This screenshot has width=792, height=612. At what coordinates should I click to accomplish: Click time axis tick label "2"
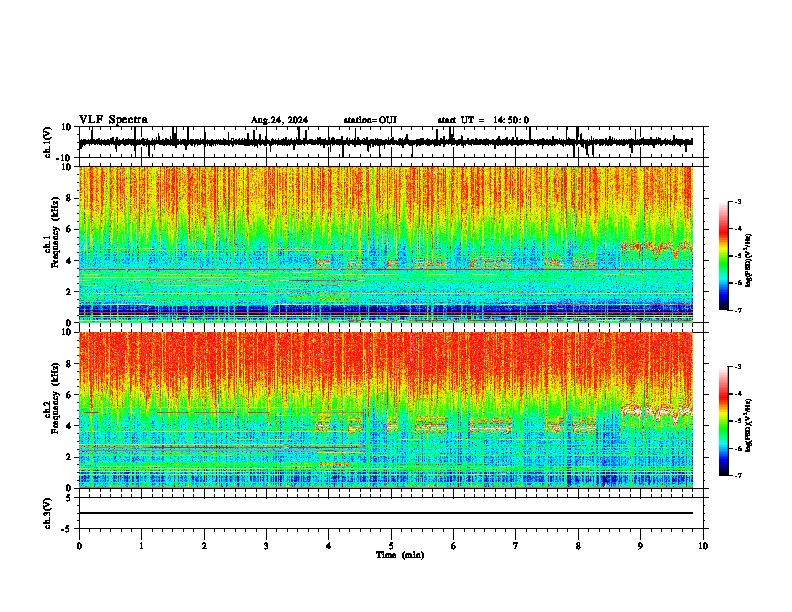tap(204, 546)
